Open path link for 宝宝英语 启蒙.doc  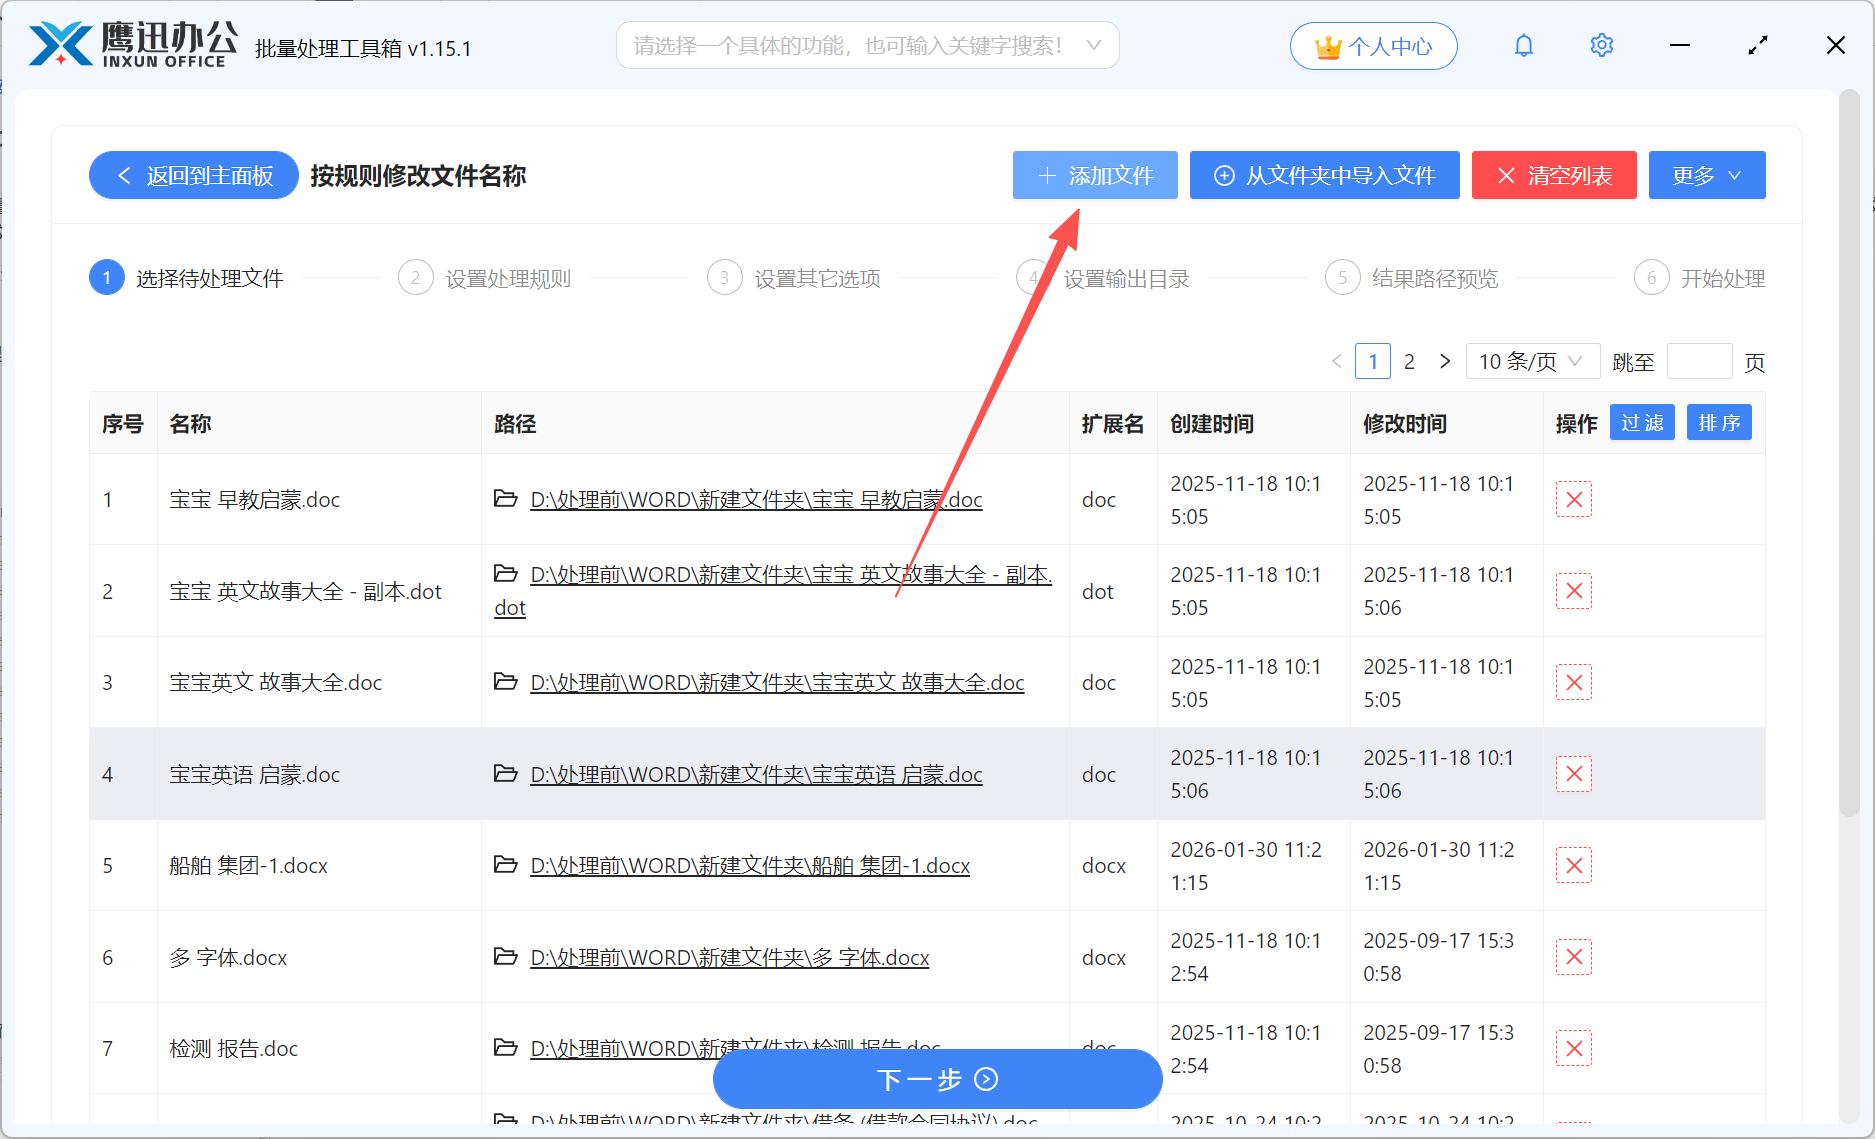coord(756,774)
